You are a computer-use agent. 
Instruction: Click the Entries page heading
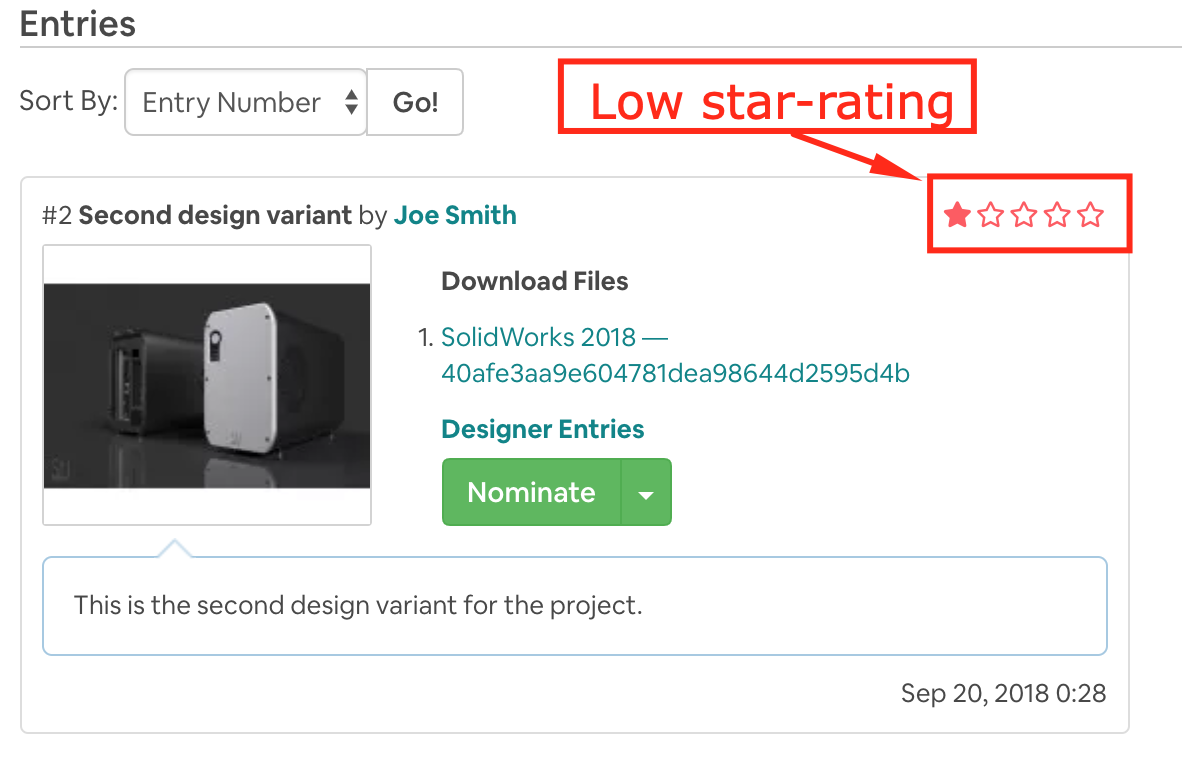pos(77,24)
